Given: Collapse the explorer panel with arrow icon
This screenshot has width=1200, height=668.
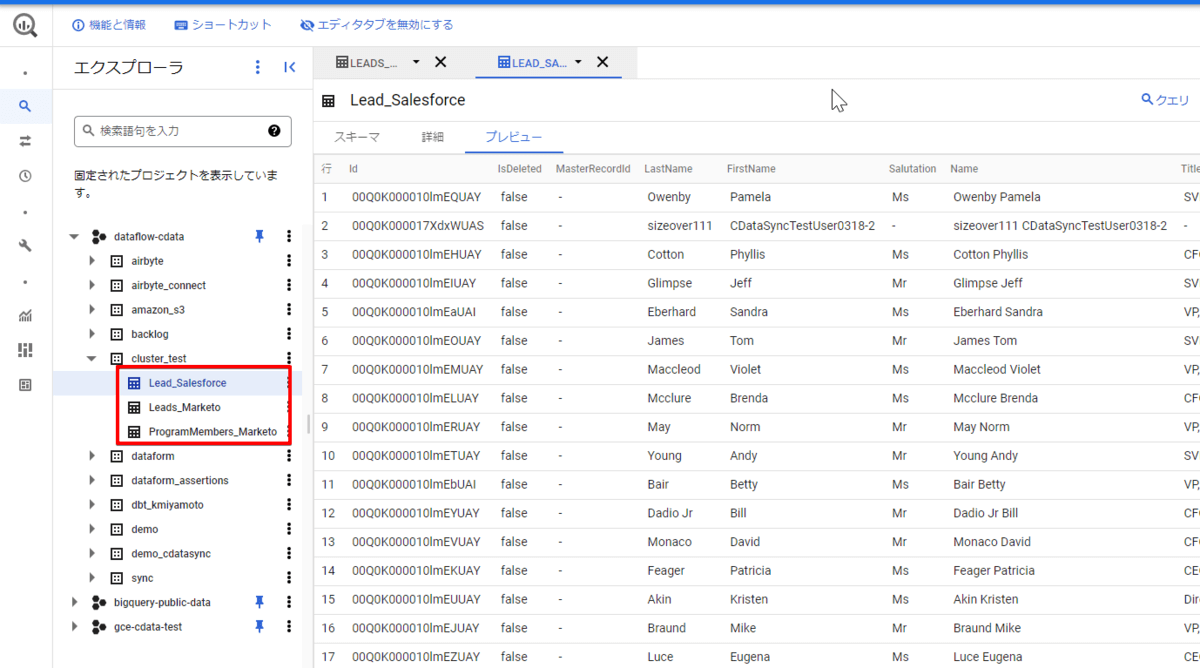Looking at the screenshot, I should tap(289, 67).
